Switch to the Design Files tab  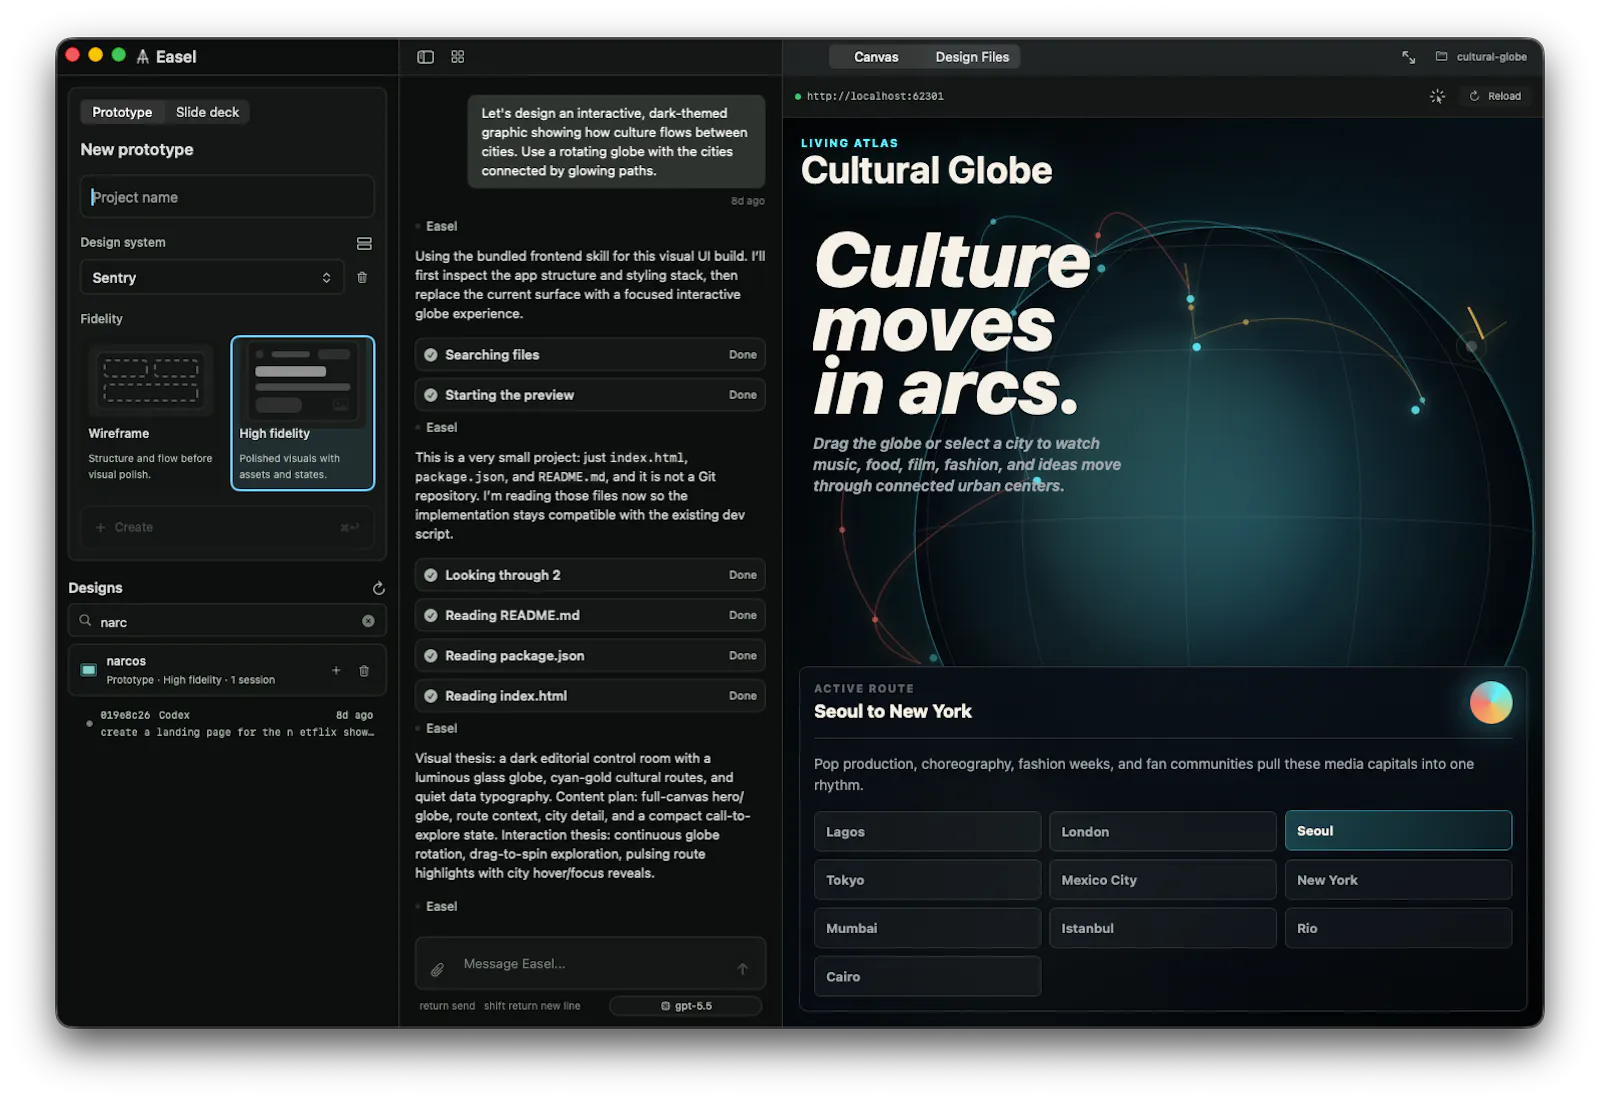pyautogui.click(x=972, y=57)
